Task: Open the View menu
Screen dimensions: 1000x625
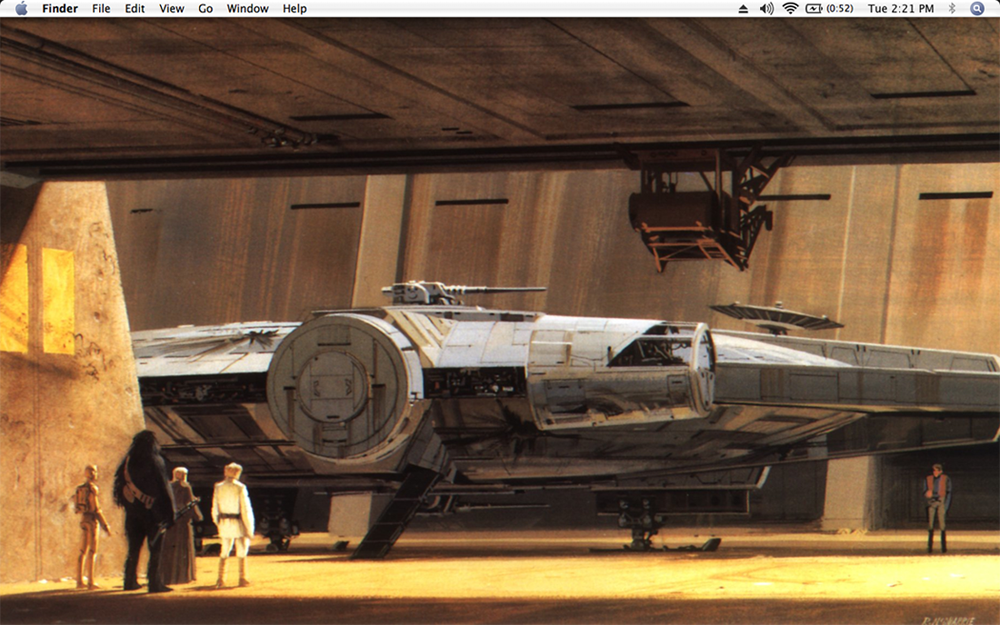Action: 172,8
